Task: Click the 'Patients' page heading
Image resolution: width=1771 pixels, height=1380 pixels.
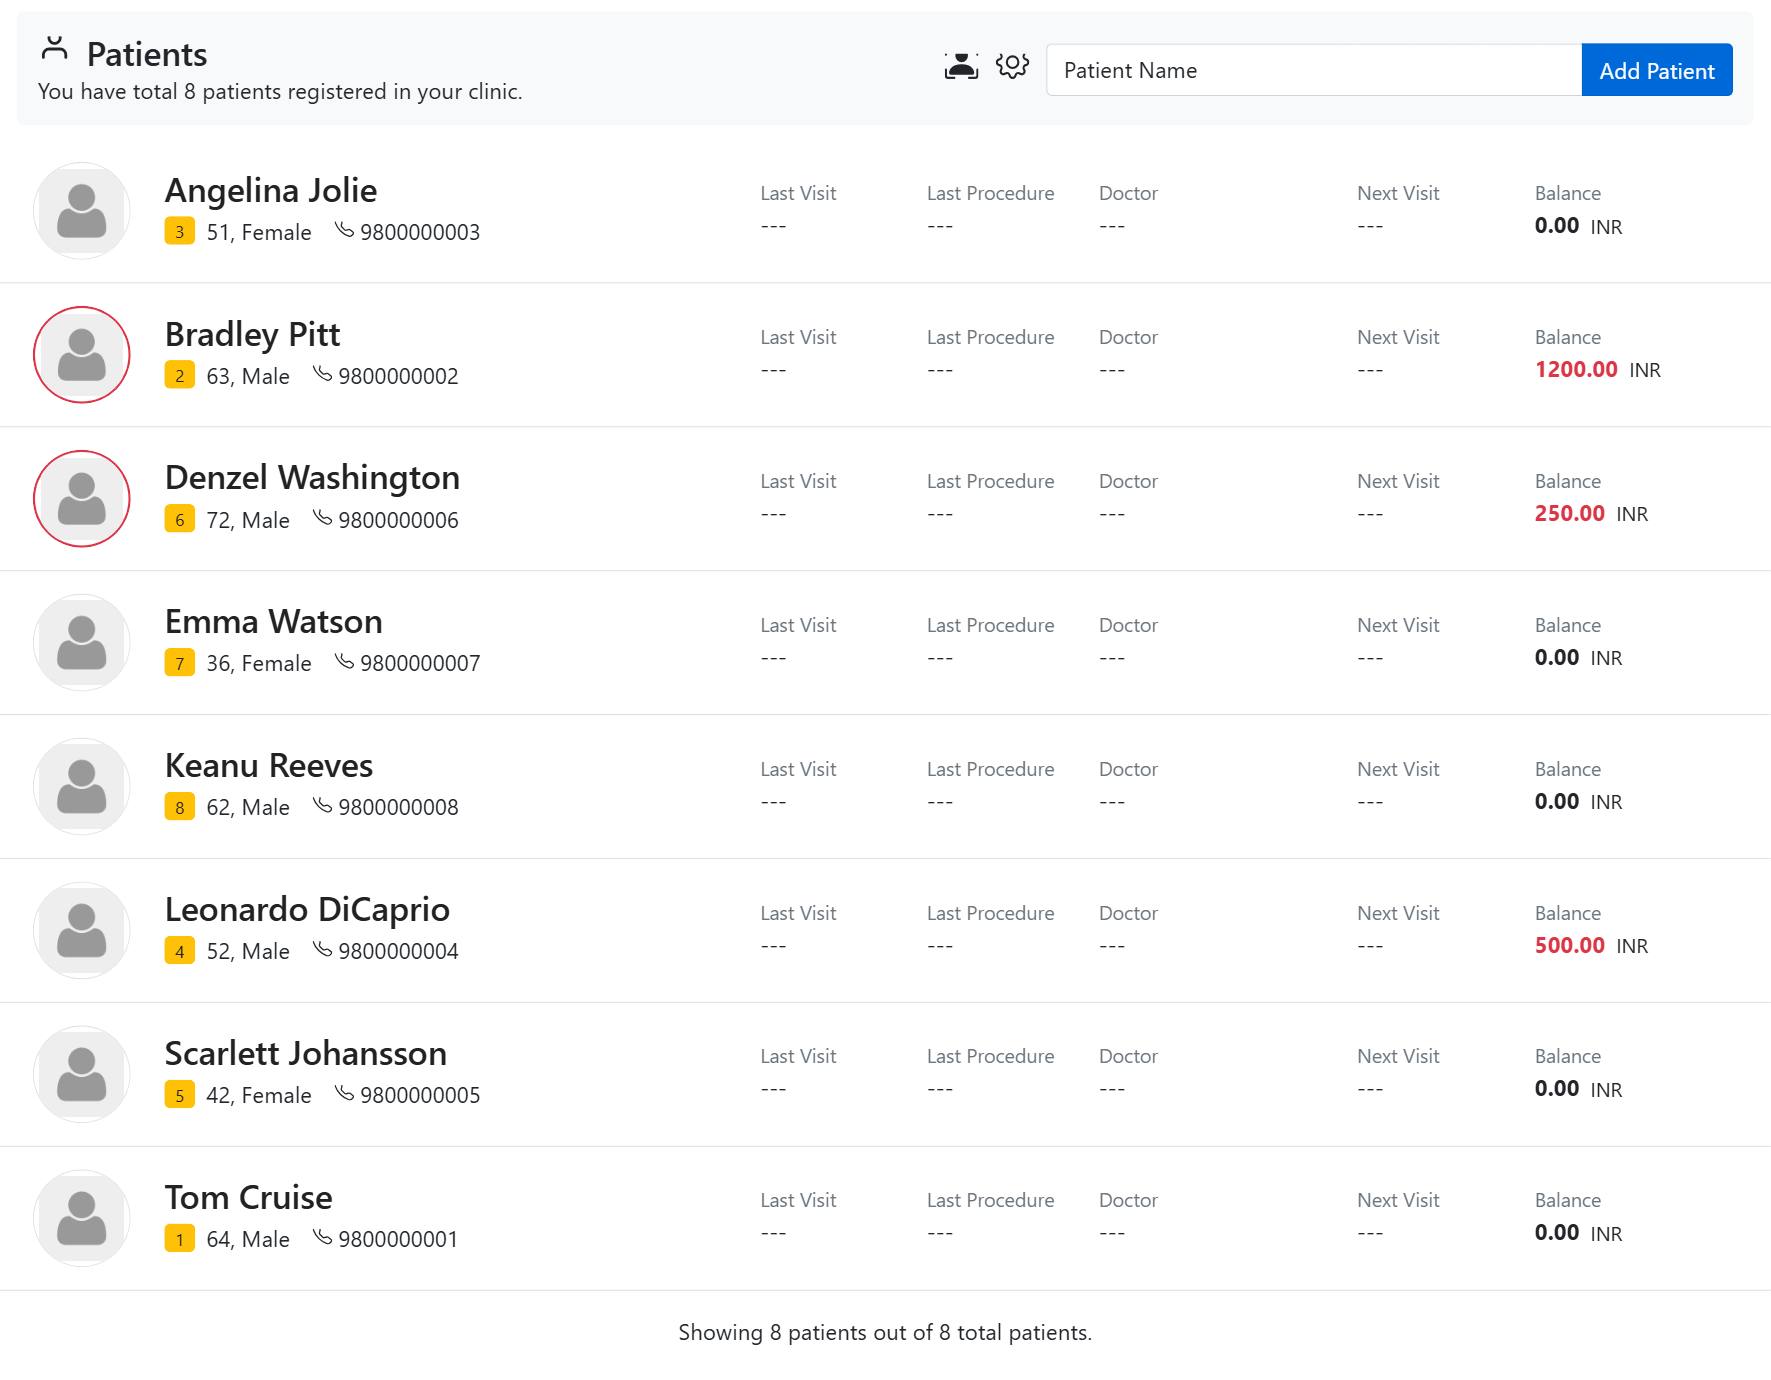Action: (x=147, y=54)
